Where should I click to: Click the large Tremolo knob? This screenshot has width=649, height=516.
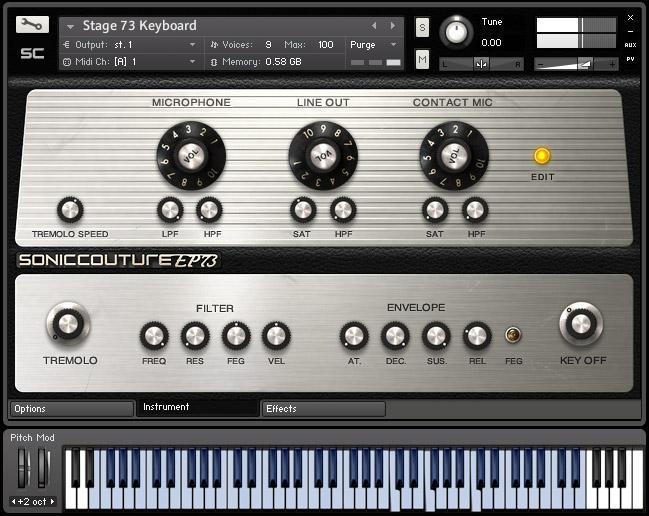[68, 324]
